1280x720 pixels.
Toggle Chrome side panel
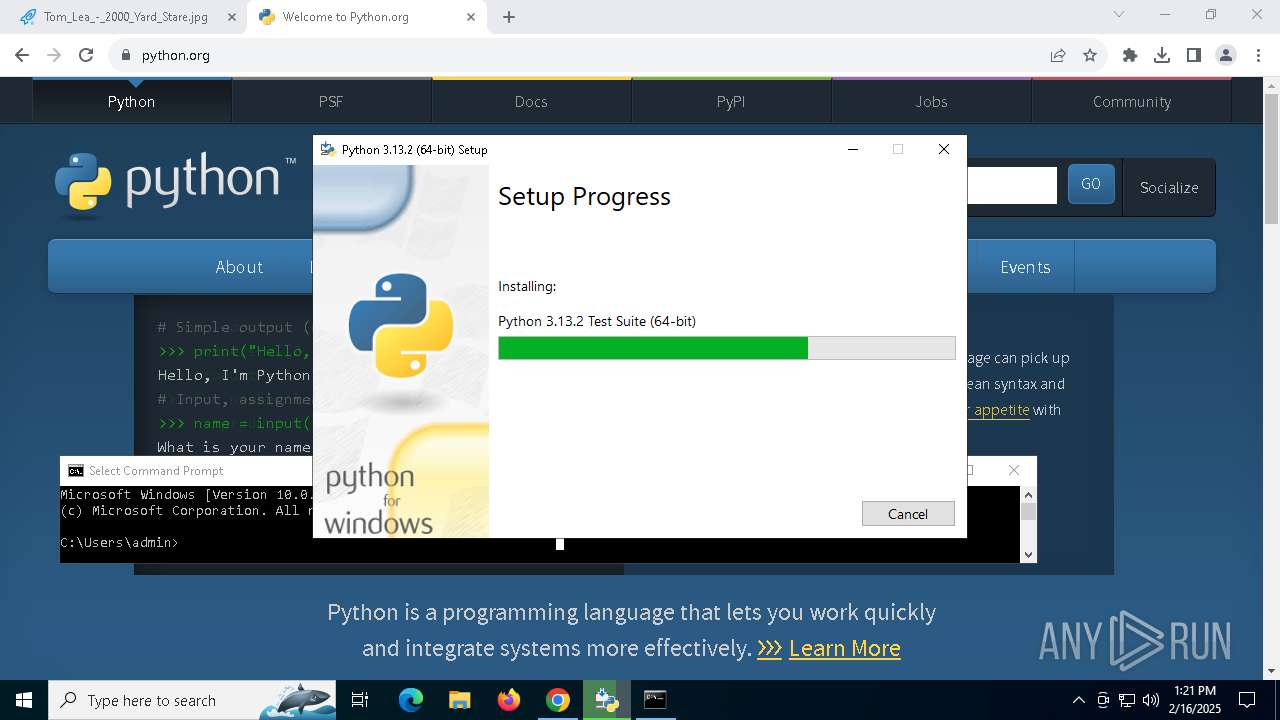(1194, 55)
